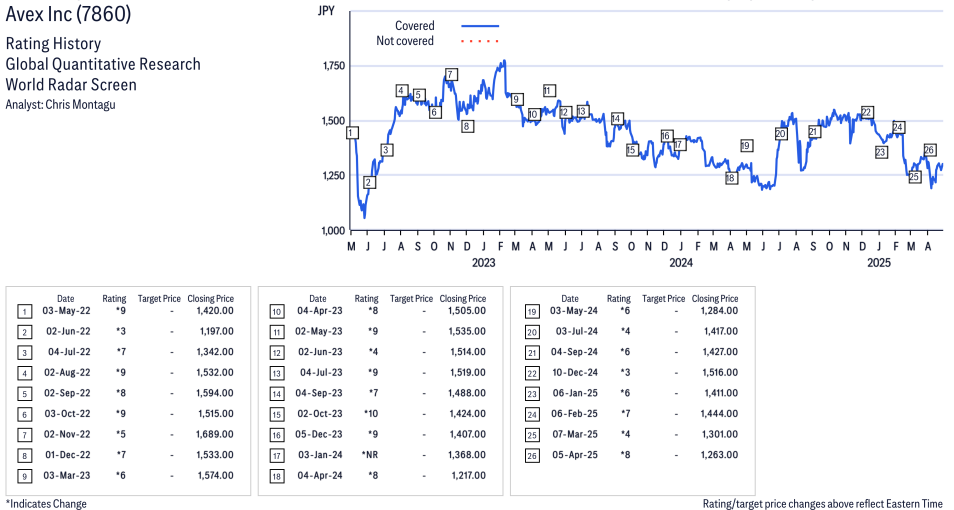
Task: Click chart marker 20 at July 2024
Action: click(781, 134)
